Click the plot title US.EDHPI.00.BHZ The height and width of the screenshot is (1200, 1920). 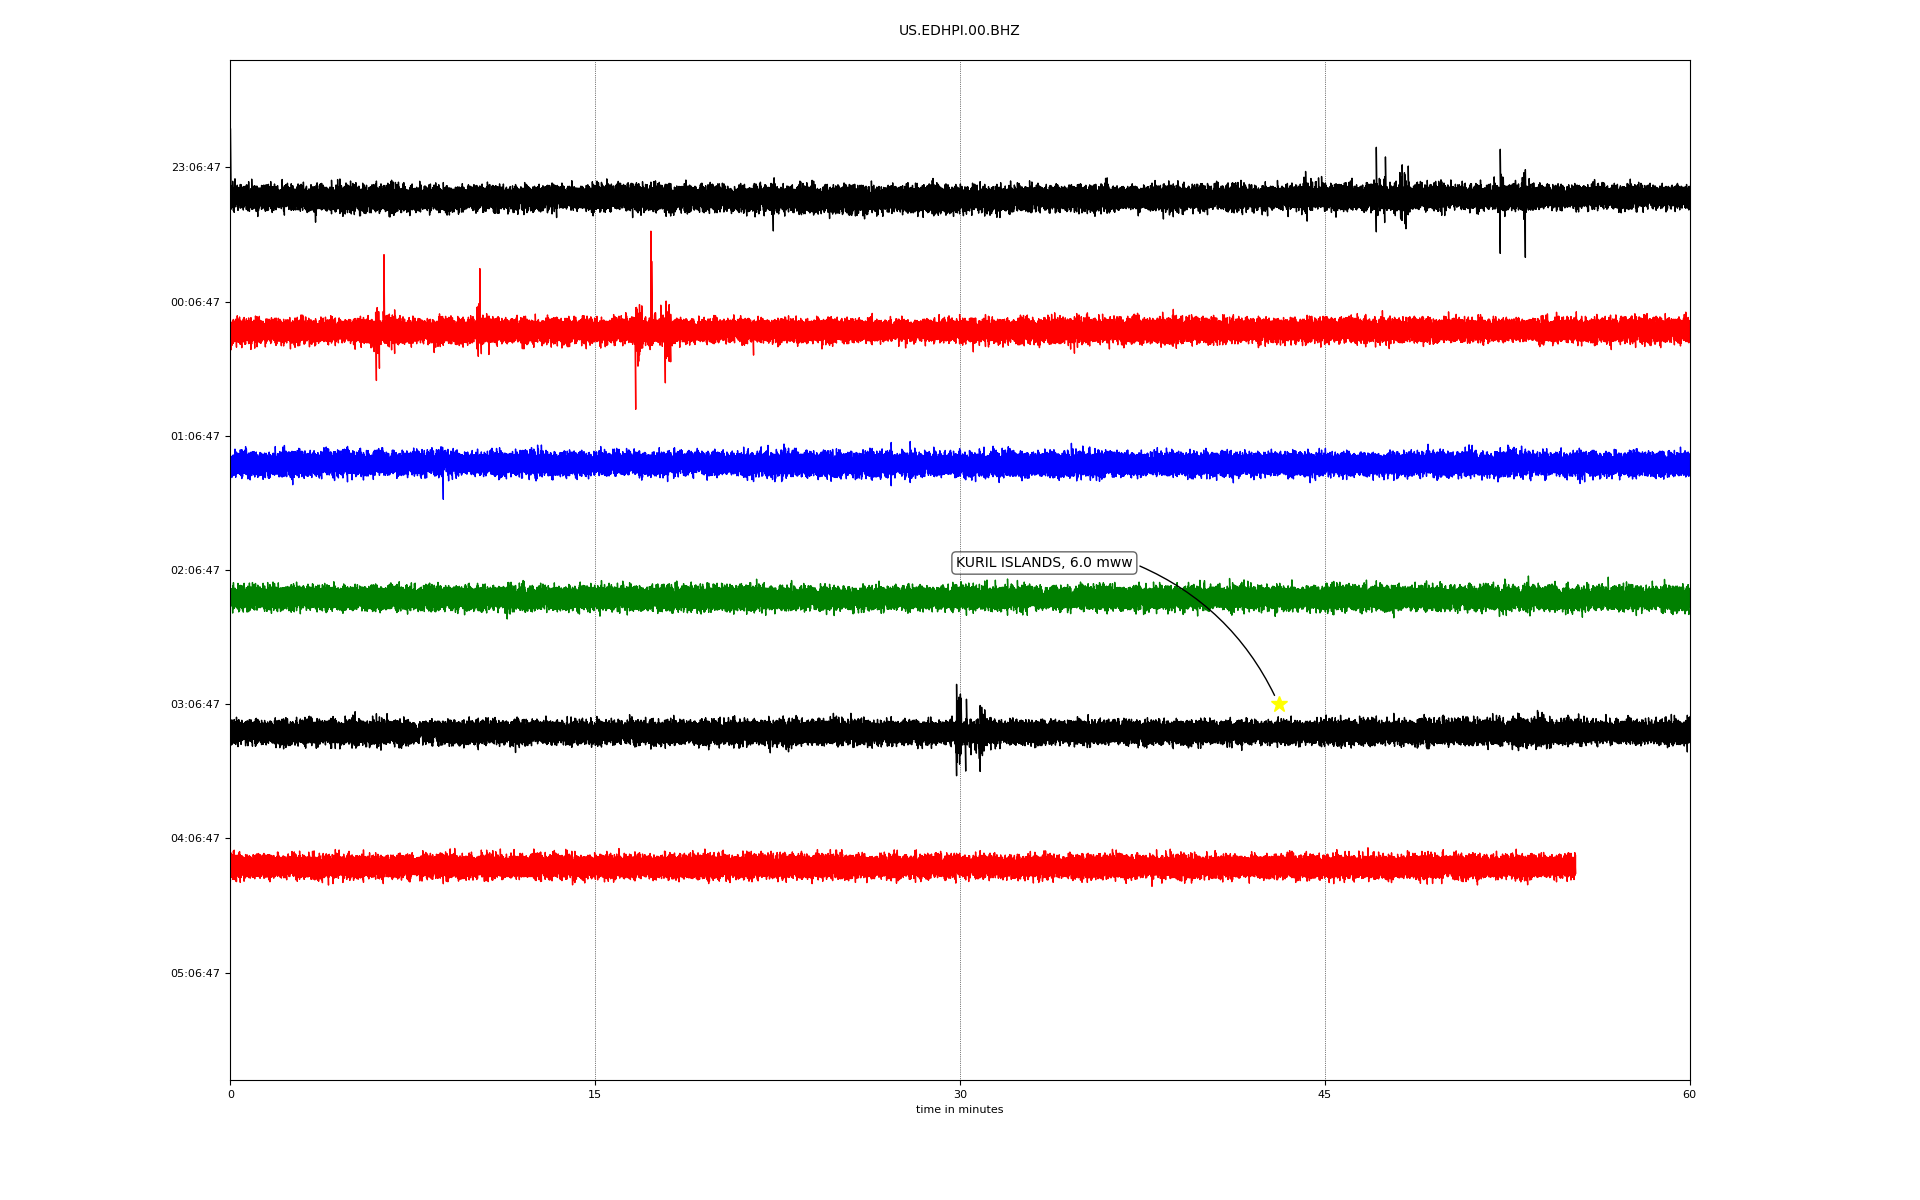click(959, 31)
